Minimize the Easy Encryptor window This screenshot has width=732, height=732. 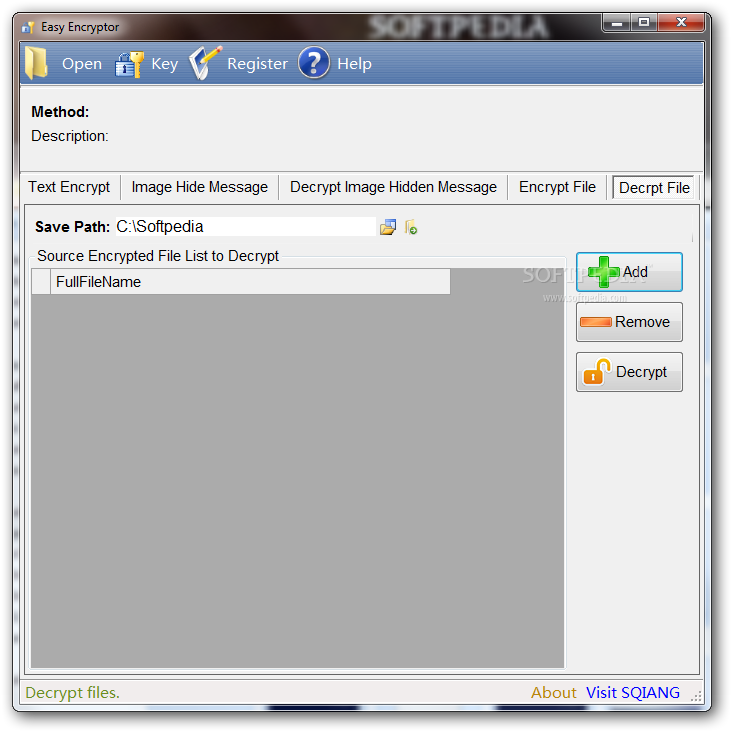click(617, 22)
